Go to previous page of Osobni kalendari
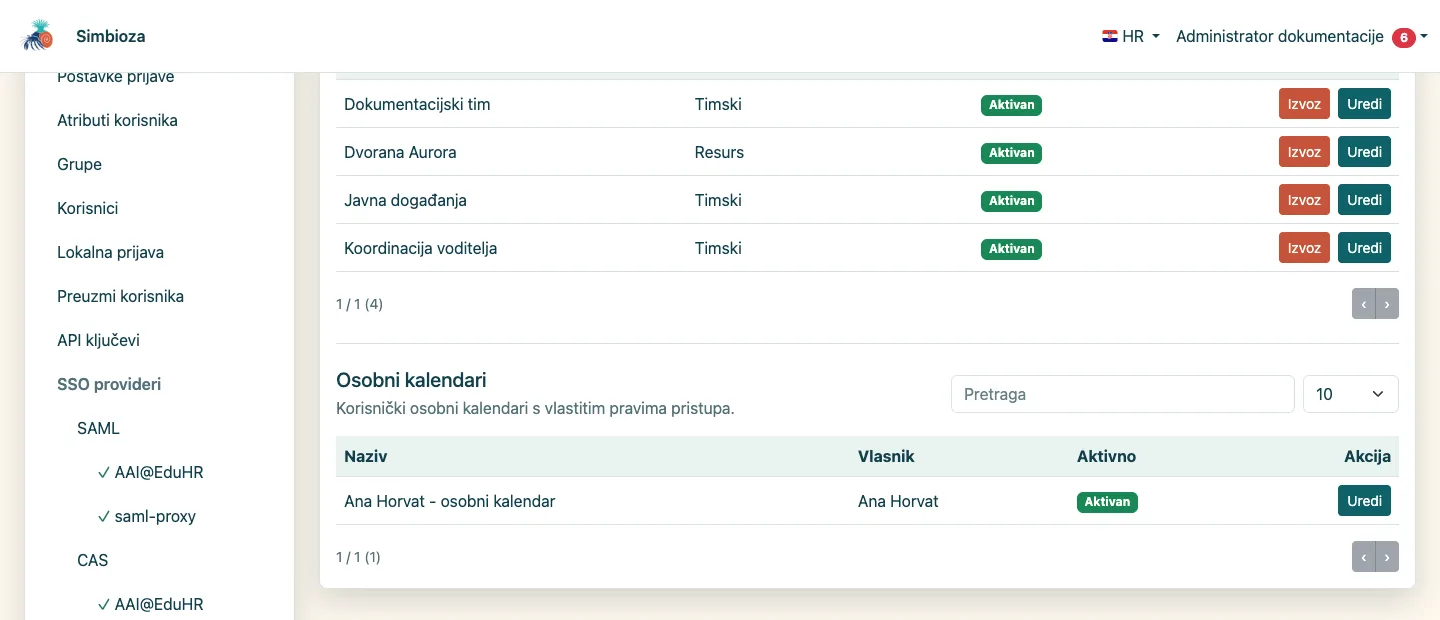Screen dimensions: 1440x620 coord(1363,557)
